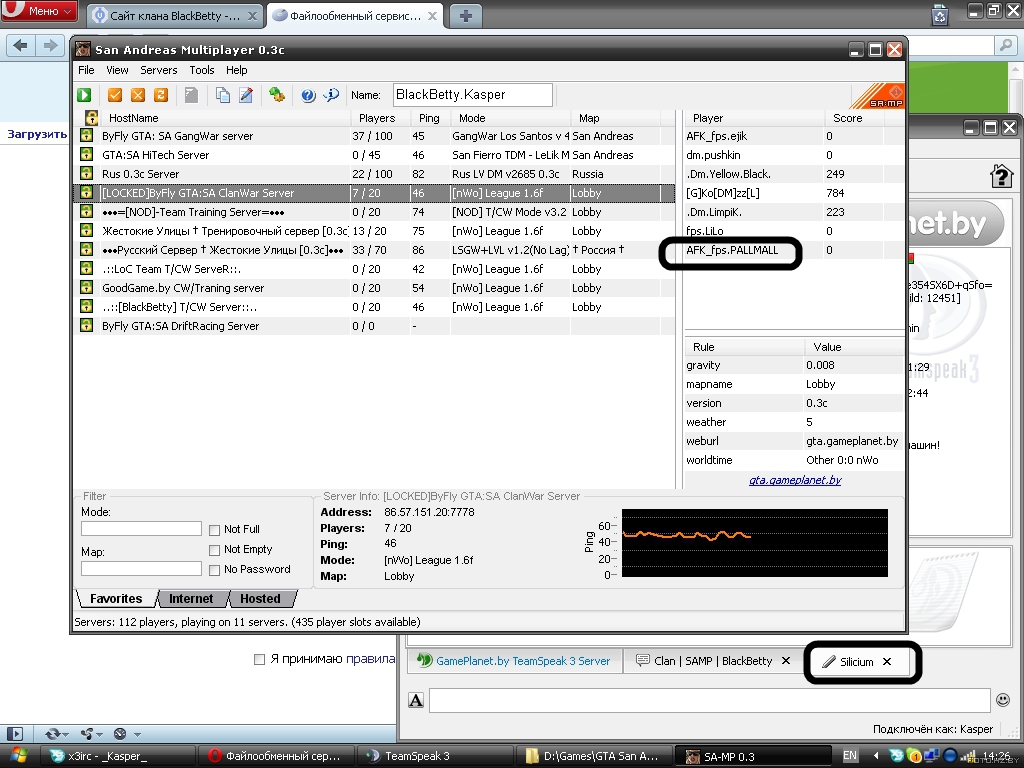The height and width of the screenshot is (768, 1024).
Task: Open the gta.gameplanet.by link
Action: 795,480
